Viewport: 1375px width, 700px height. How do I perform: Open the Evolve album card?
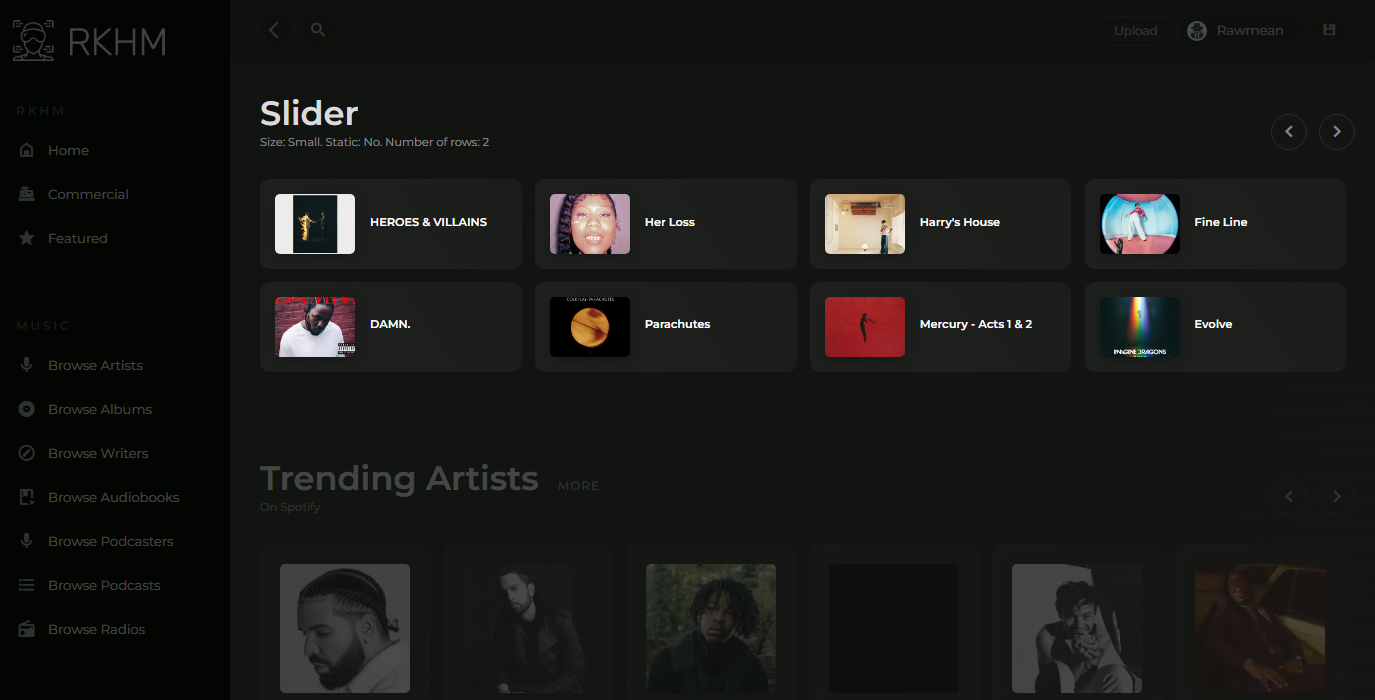tap(1215, 327)
